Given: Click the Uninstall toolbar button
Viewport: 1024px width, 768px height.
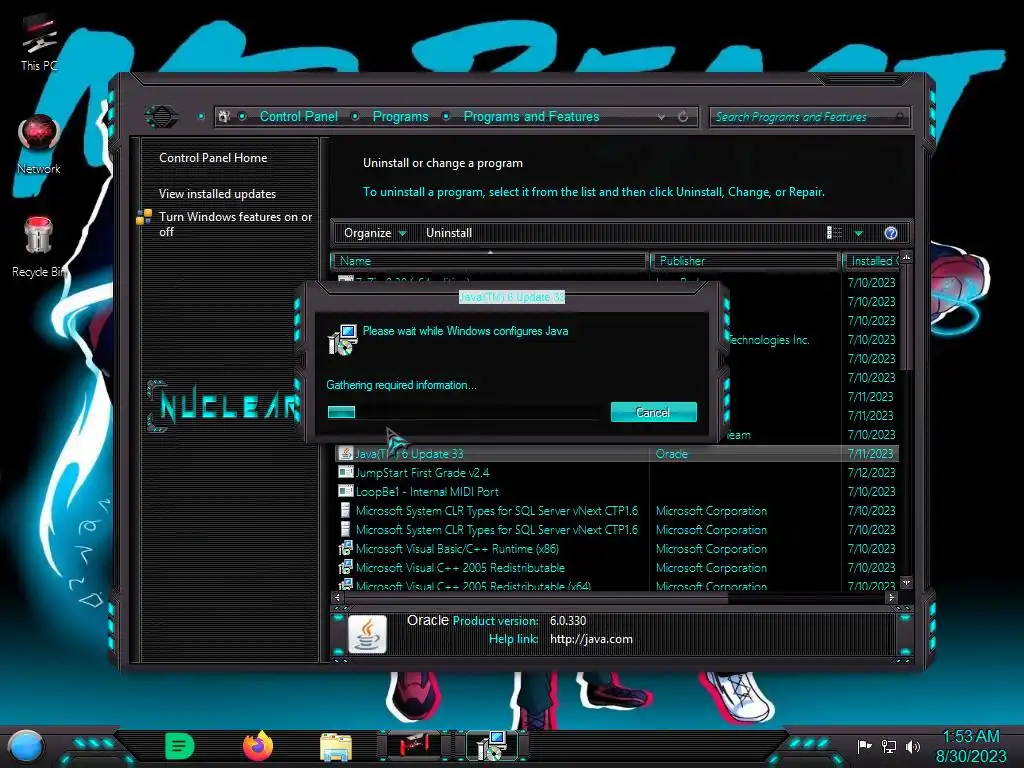Looking at the screenshot, I should point(449,233).
